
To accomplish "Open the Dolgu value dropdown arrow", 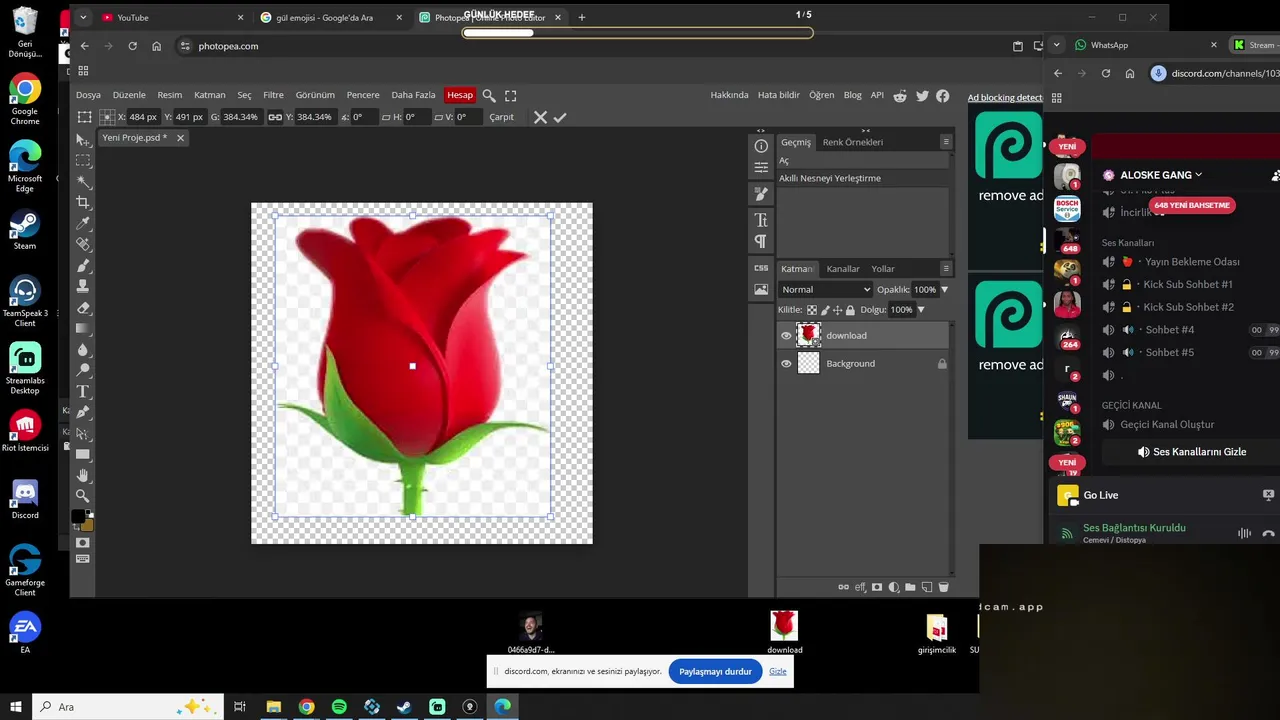I will coord(921,310).
